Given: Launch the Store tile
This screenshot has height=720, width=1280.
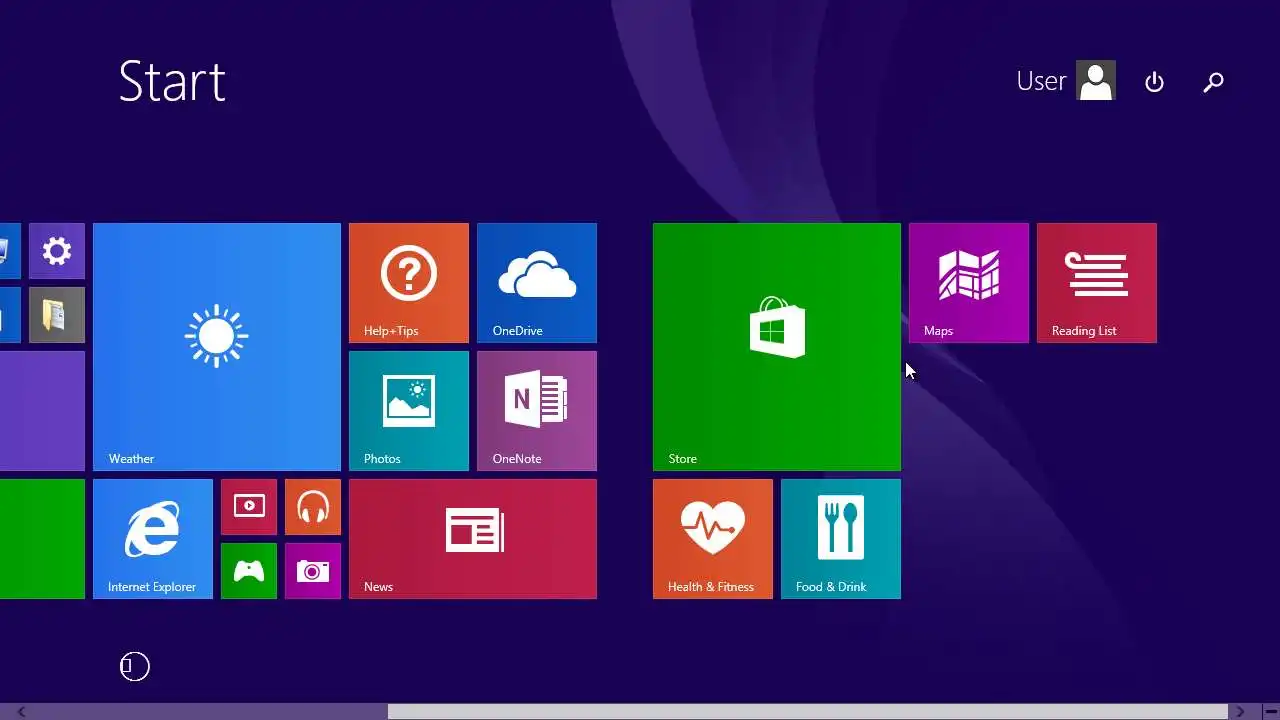Looking at the screenshot, I should point(777,347).
